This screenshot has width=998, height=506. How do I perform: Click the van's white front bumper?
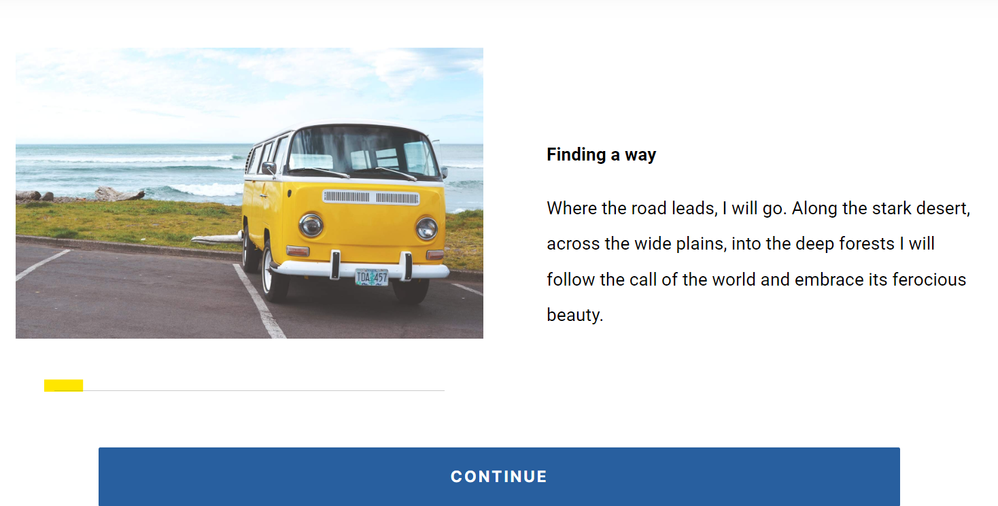pyautogui.click(x=360, y=269)
